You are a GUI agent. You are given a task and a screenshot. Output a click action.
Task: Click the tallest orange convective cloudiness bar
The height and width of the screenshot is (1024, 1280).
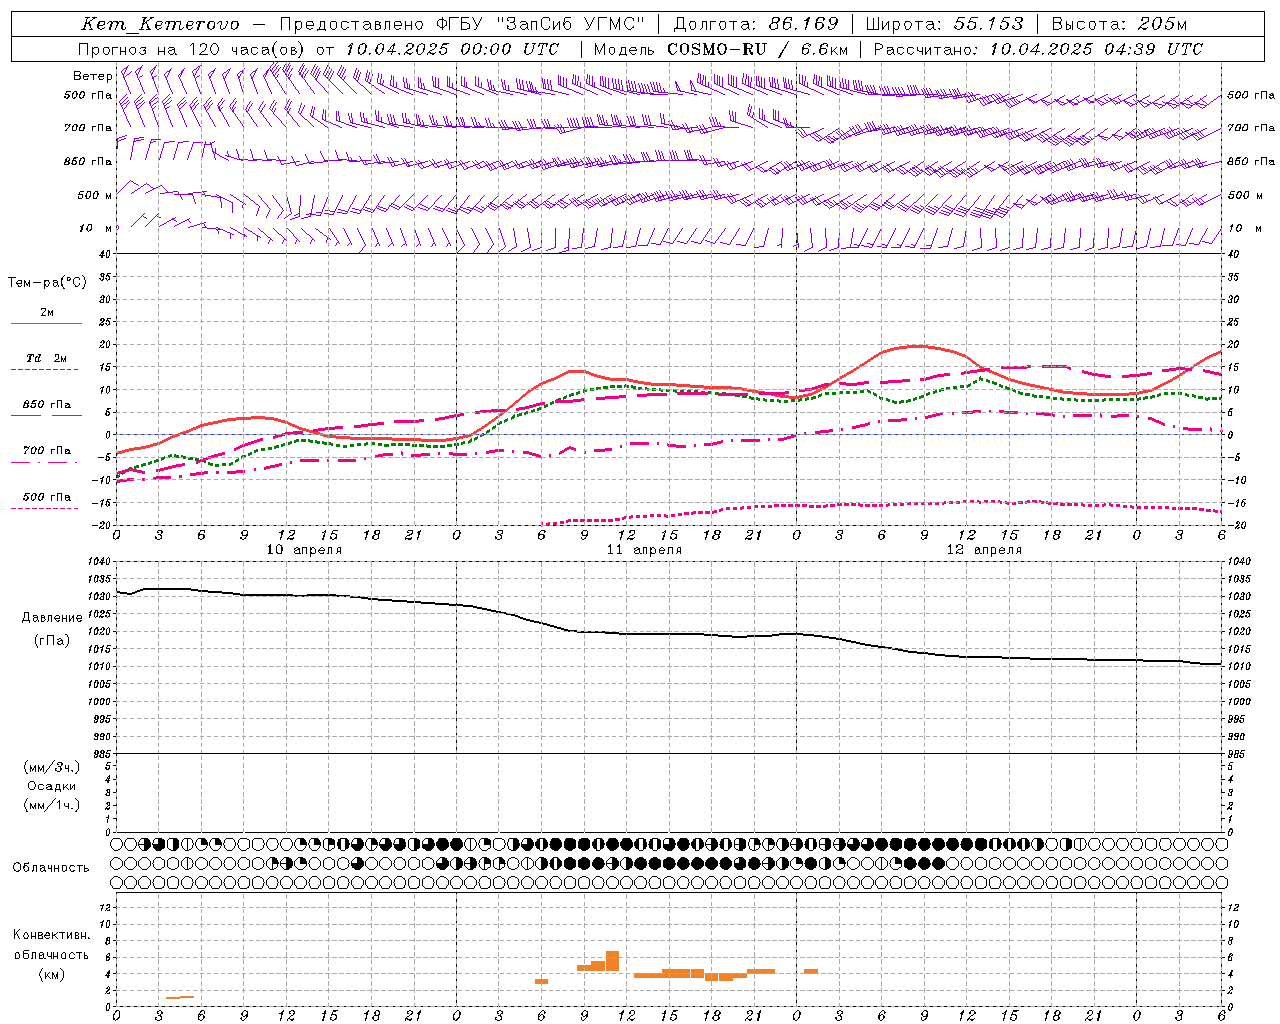612,961
